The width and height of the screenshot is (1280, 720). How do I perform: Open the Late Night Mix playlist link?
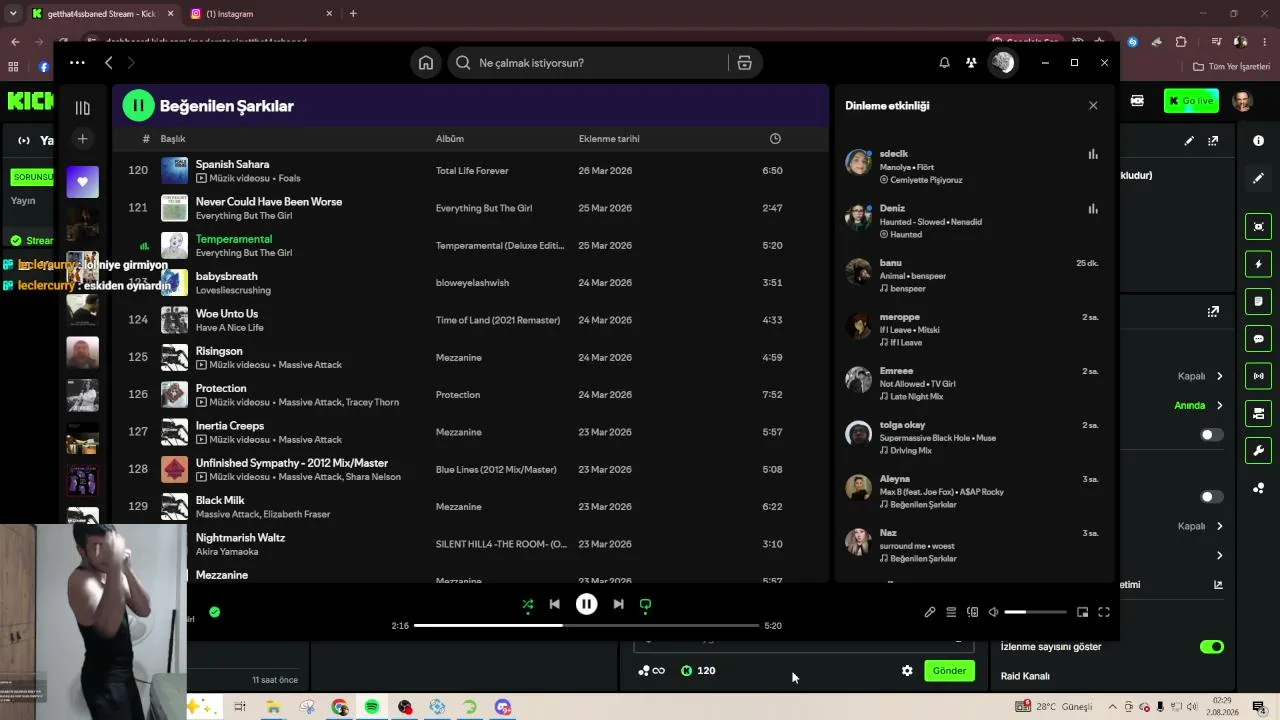[x=916, y=397]
